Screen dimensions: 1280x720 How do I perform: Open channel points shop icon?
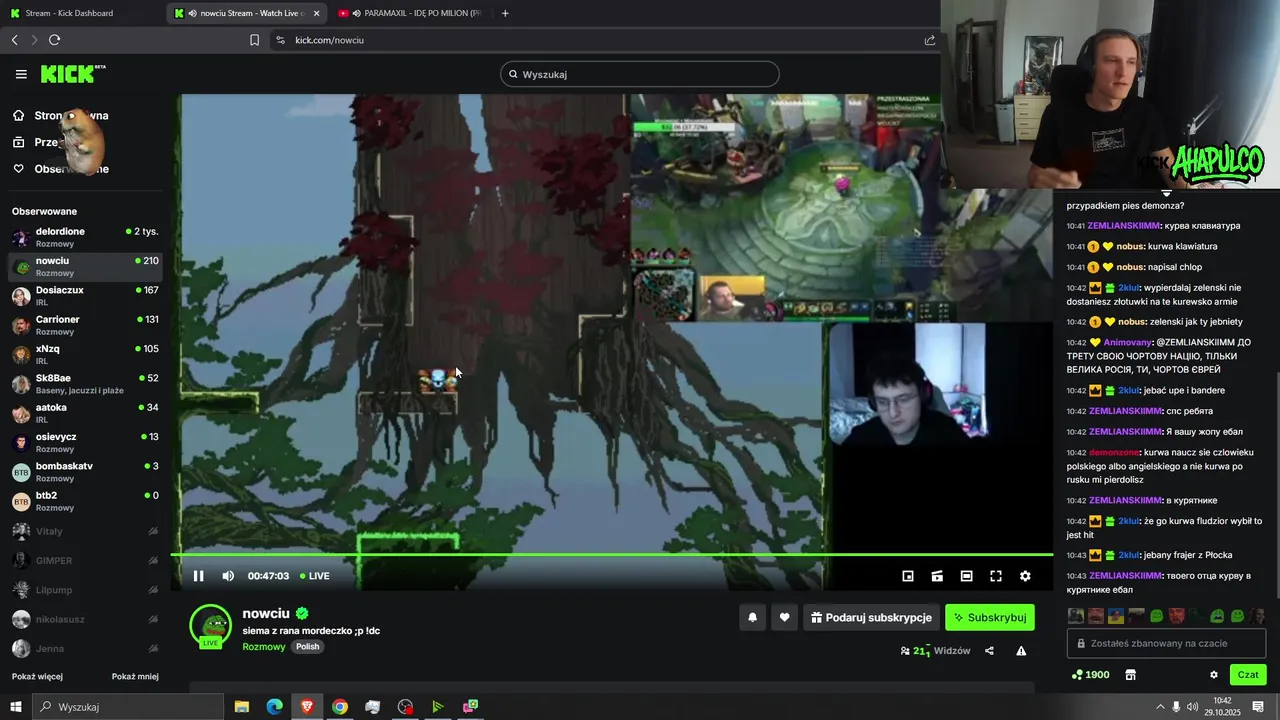pyautogui.click(x=1130, y=675)
